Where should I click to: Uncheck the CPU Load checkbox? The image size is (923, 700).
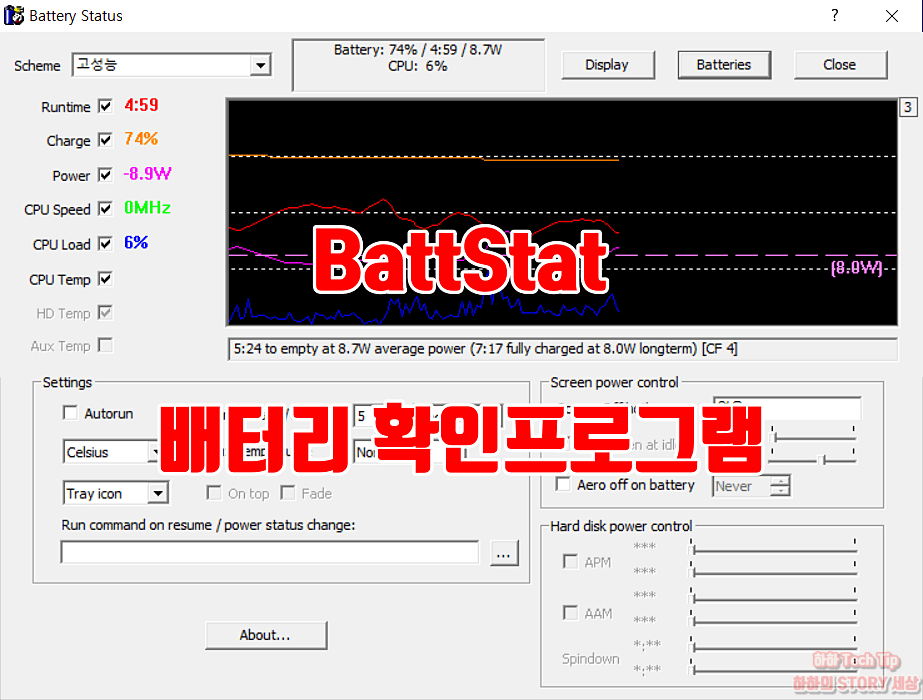[105, 244]
